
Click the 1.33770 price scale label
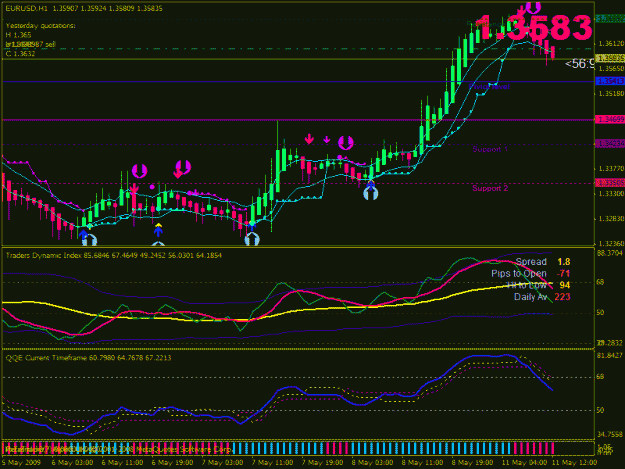coord(611,169)
